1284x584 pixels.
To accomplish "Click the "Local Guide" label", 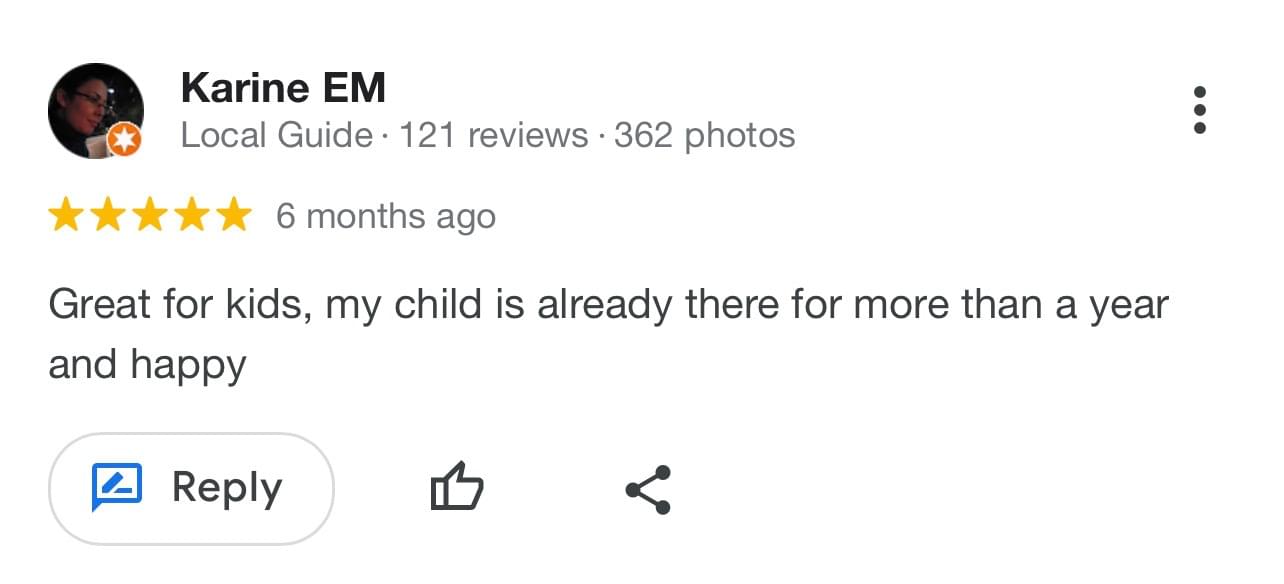I will click(276, 135).
